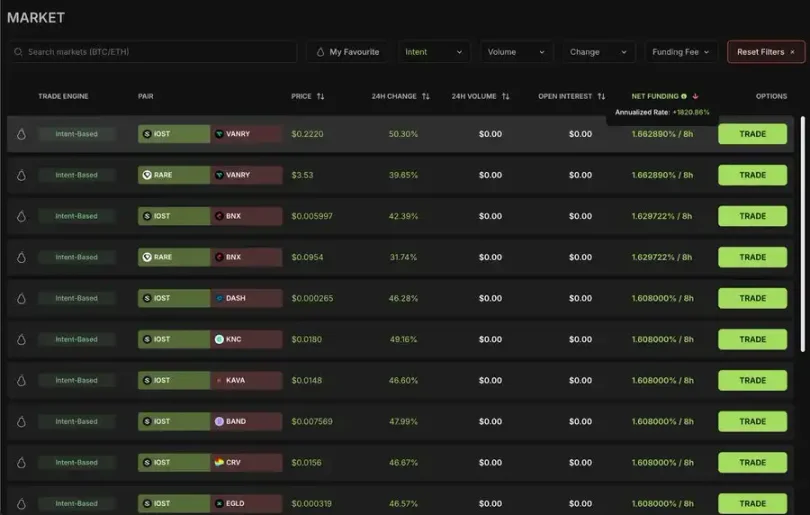Viewport: 810px width, 515px height.
Task: Favourite the IOST/VANRY pair
Action: [x=21, y=134]
